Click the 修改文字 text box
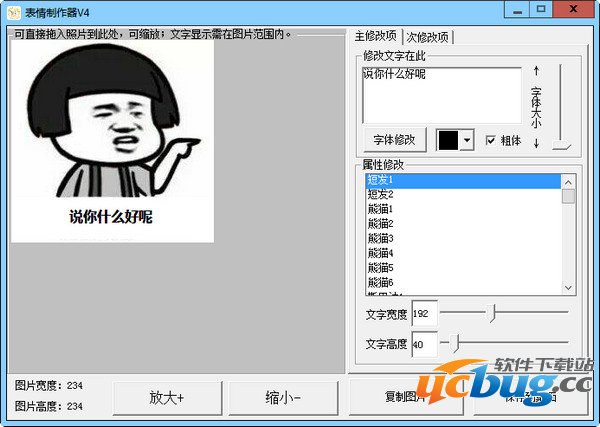Viewport: 600px width, 427px height. (x=440, y=94)
